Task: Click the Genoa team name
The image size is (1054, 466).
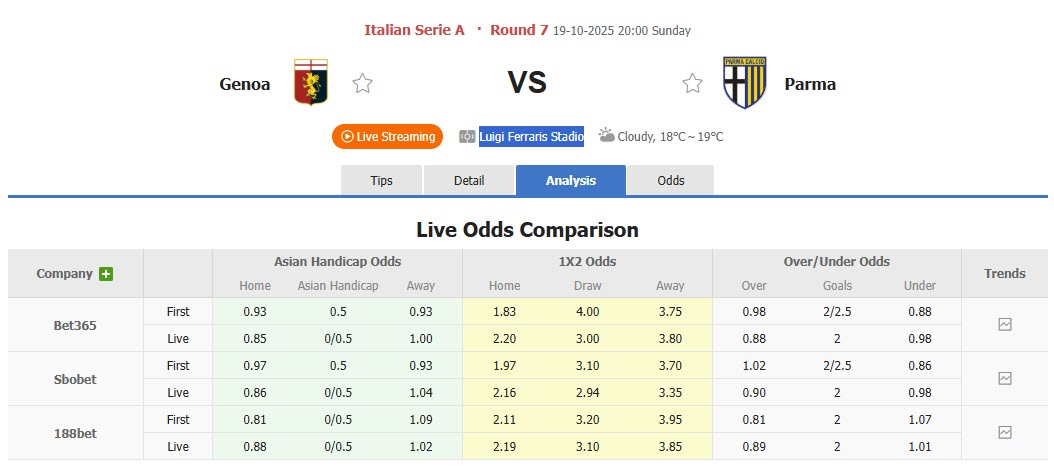Action: [x=245, y=84]
